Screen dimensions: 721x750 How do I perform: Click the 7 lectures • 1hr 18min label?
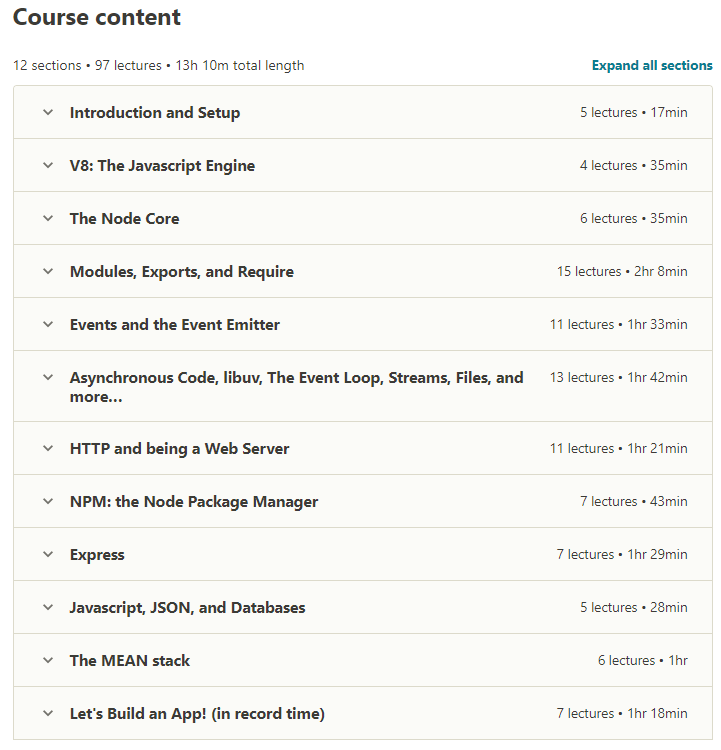coord(622,714)
